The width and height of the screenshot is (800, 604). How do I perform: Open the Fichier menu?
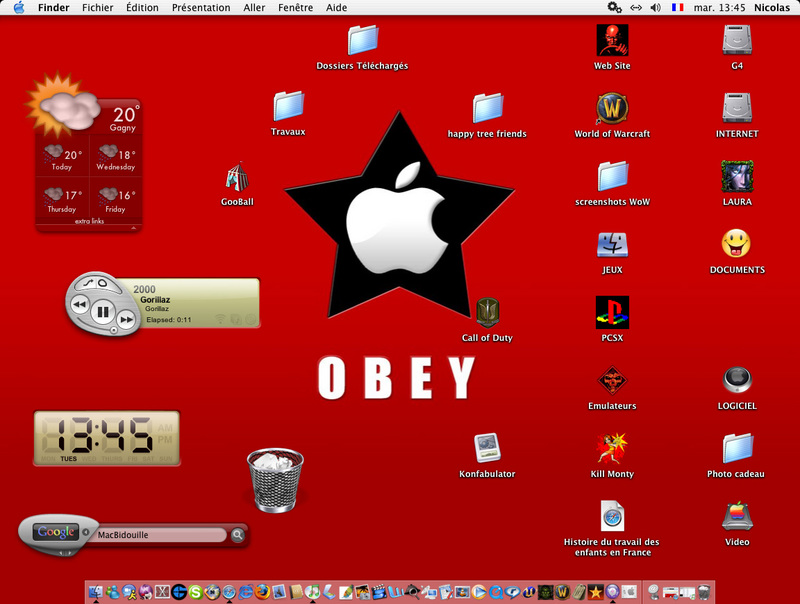[97, 8]
